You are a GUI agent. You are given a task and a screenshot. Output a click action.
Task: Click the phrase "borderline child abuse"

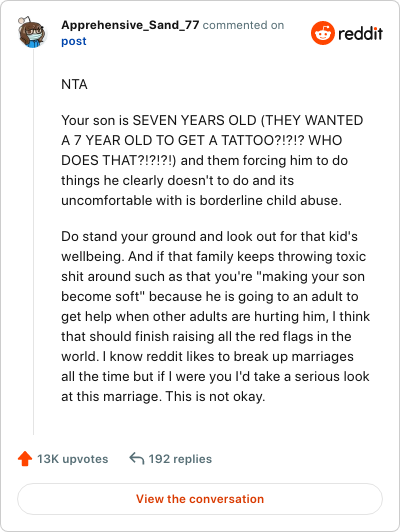point(269,201)
